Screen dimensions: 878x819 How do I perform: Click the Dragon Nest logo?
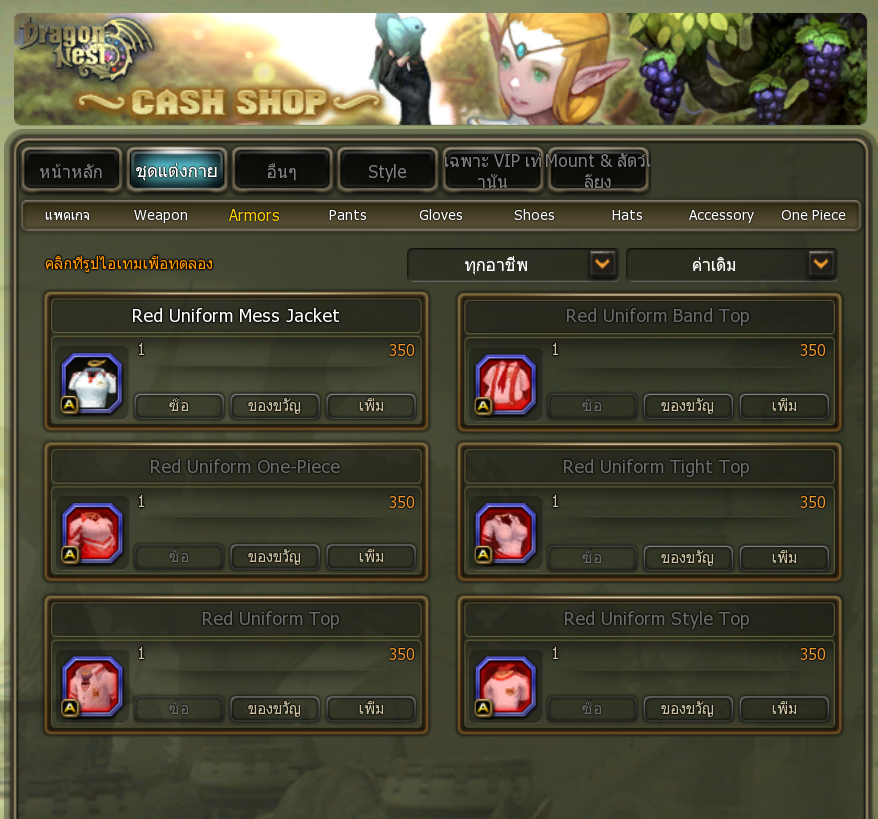click(x=84, y=48)
